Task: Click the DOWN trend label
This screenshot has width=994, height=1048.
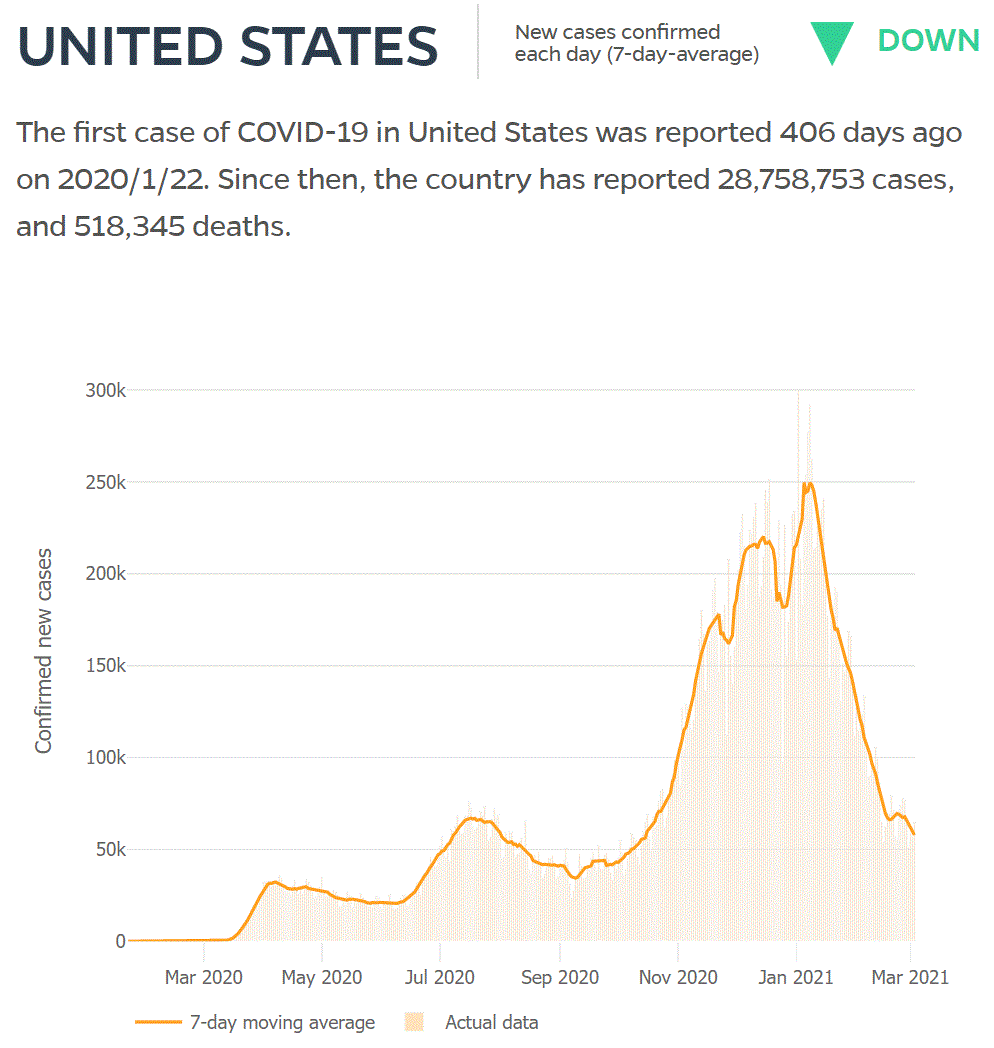Action: point(928,41)
